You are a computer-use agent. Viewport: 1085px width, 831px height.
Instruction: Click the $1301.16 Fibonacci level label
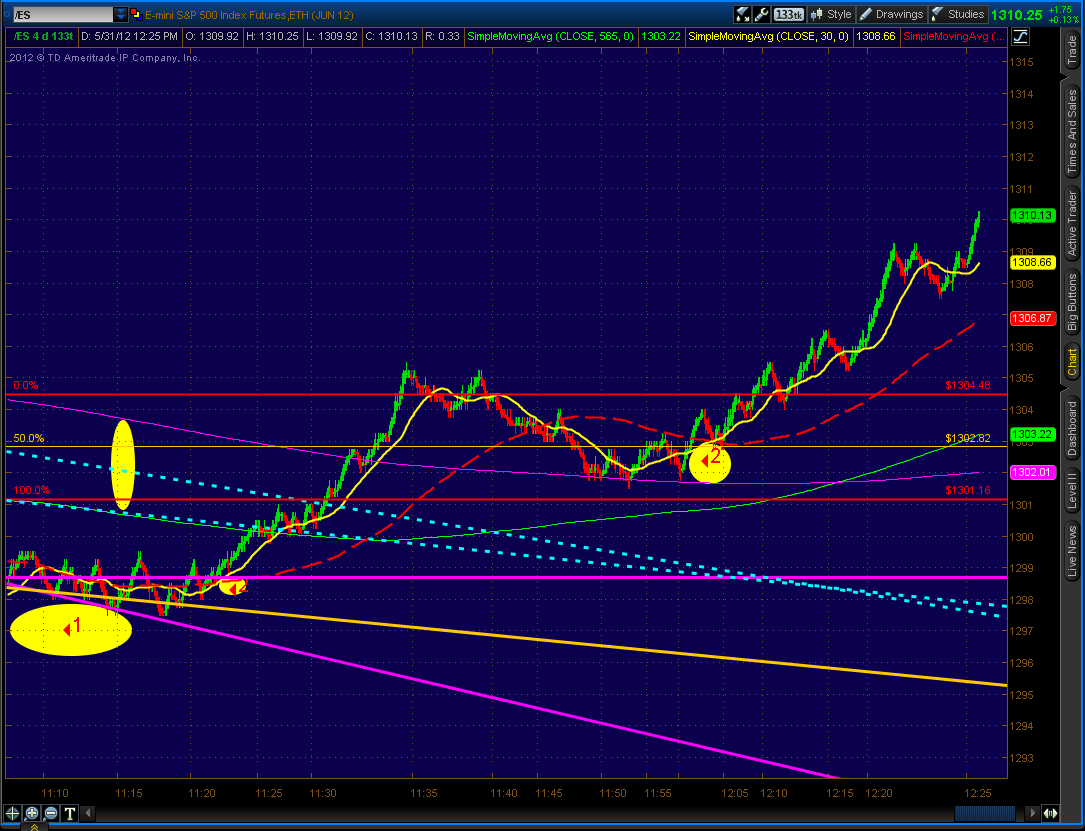[x=968, y=490]
